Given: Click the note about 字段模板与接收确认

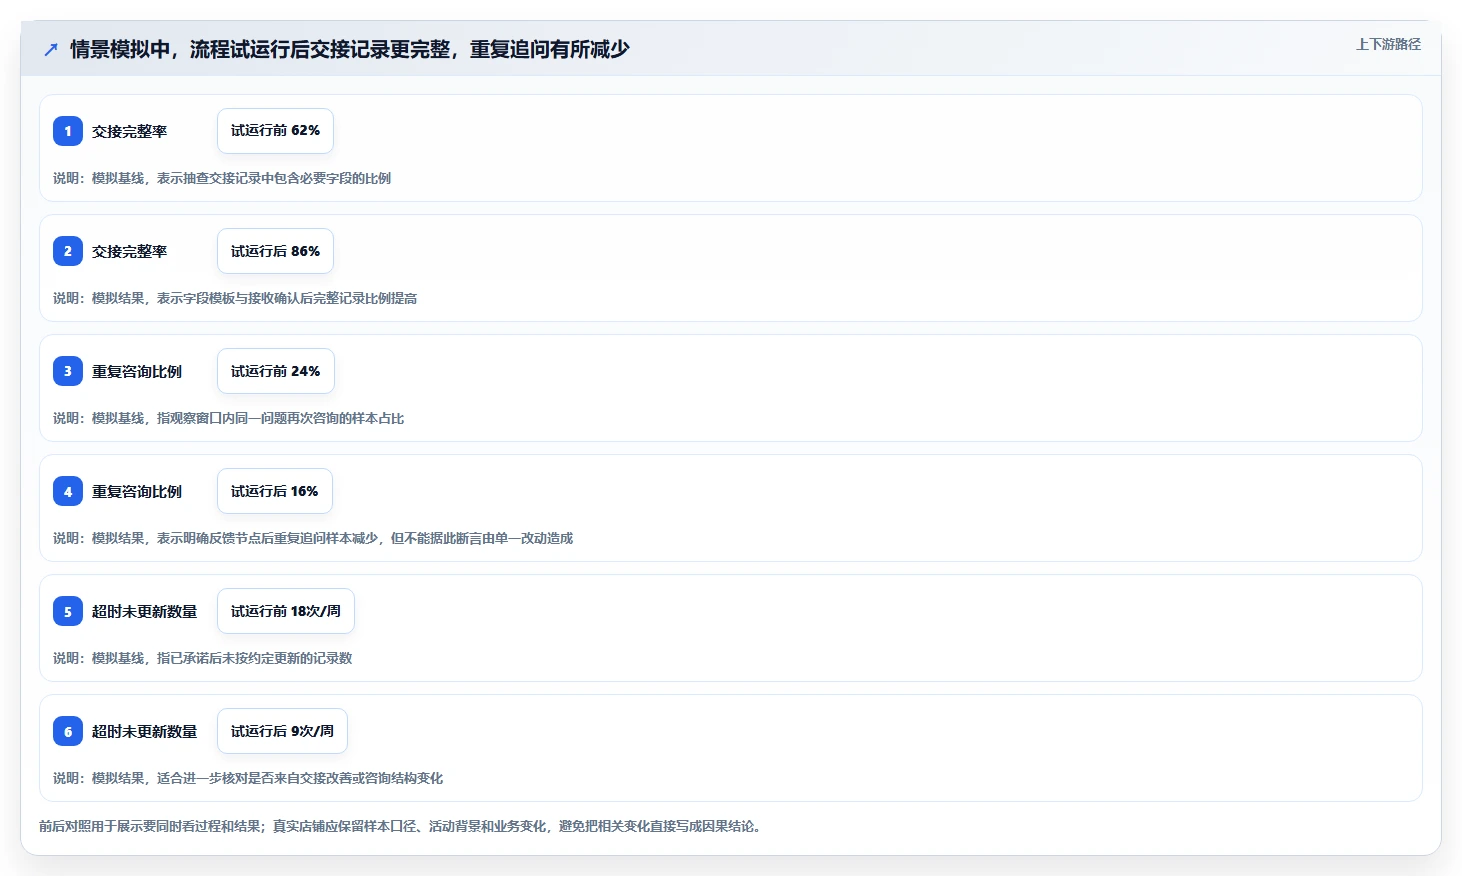Looking at the screenshot, I should 235,298.
